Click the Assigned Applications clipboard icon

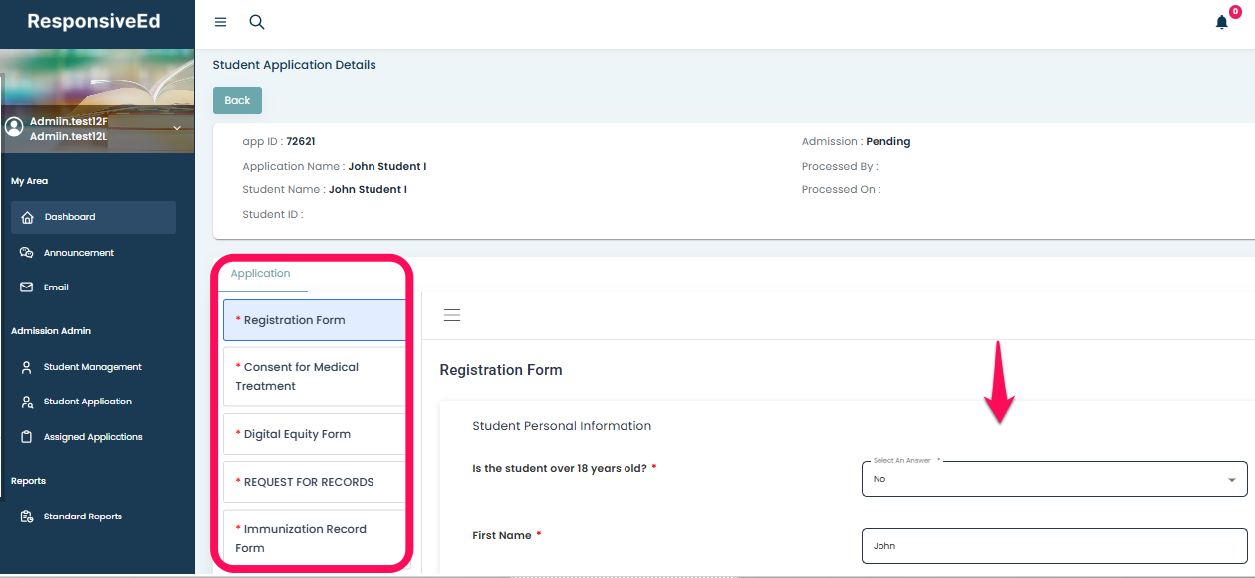[27, 437]
